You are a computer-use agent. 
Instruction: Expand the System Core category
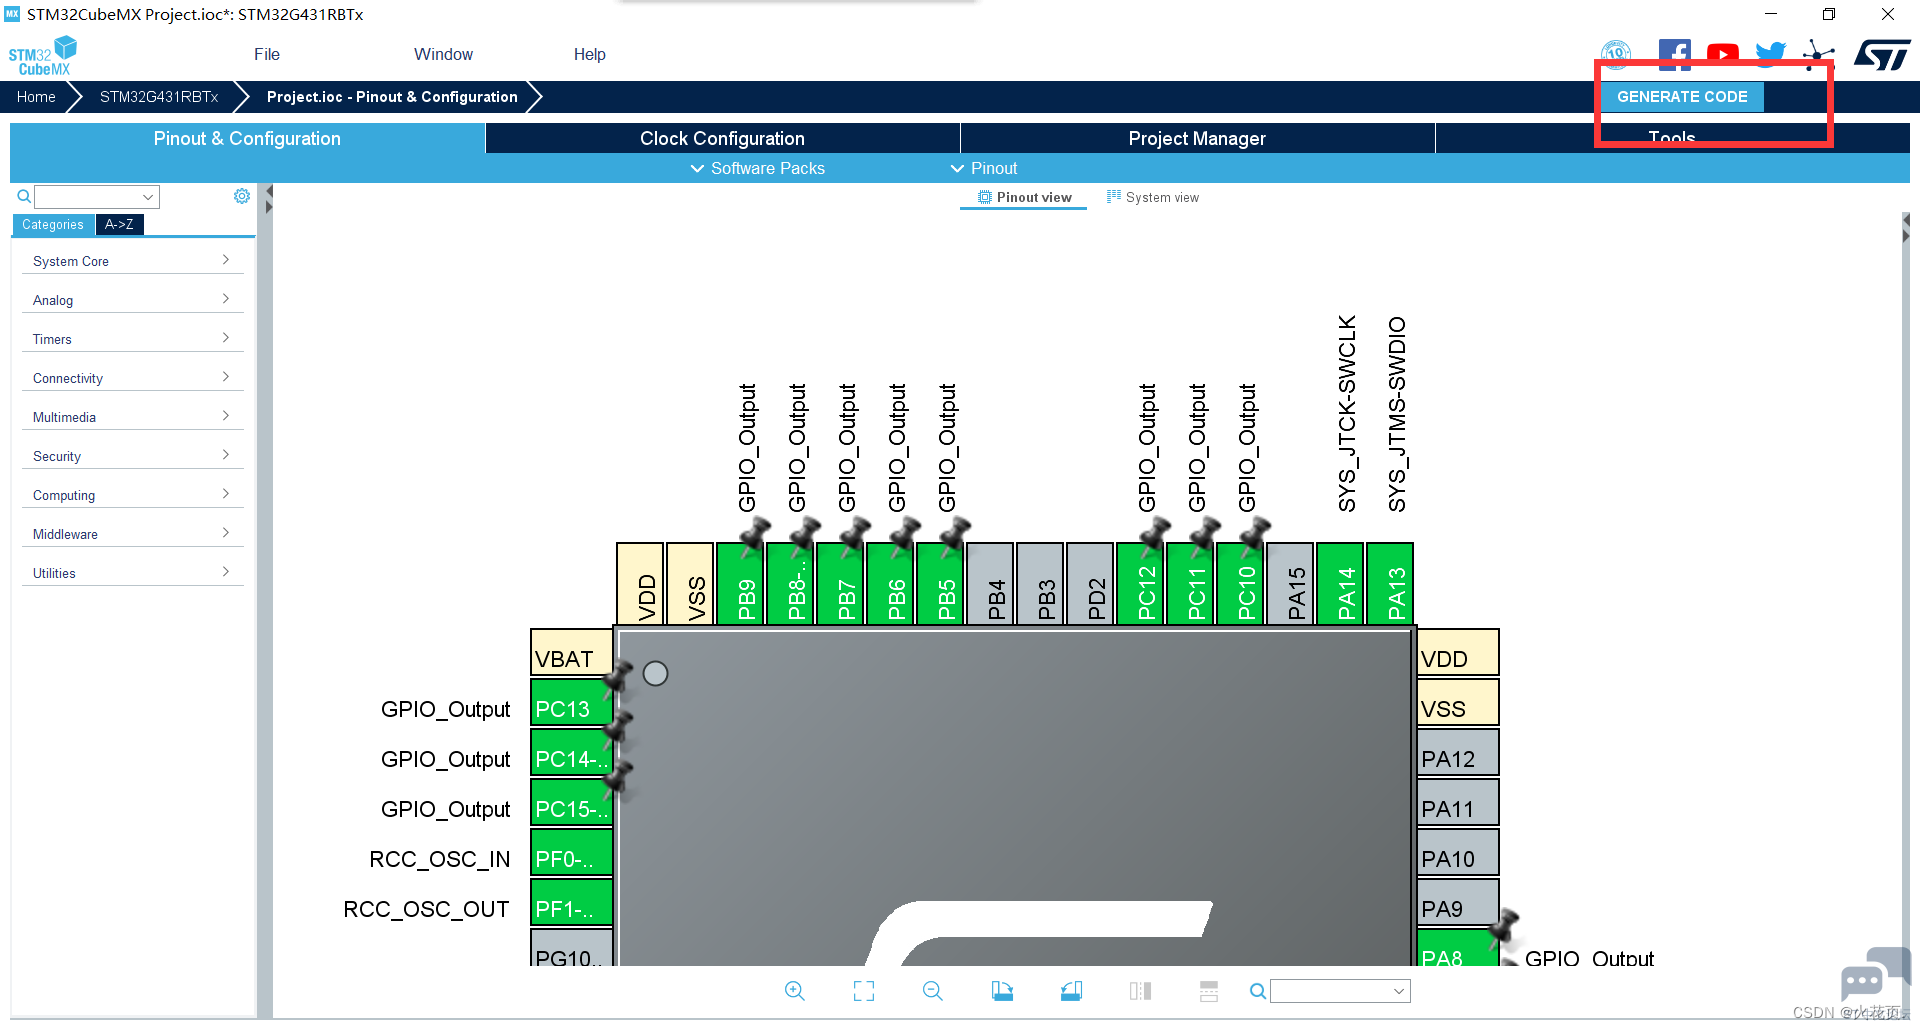[132, 261]
